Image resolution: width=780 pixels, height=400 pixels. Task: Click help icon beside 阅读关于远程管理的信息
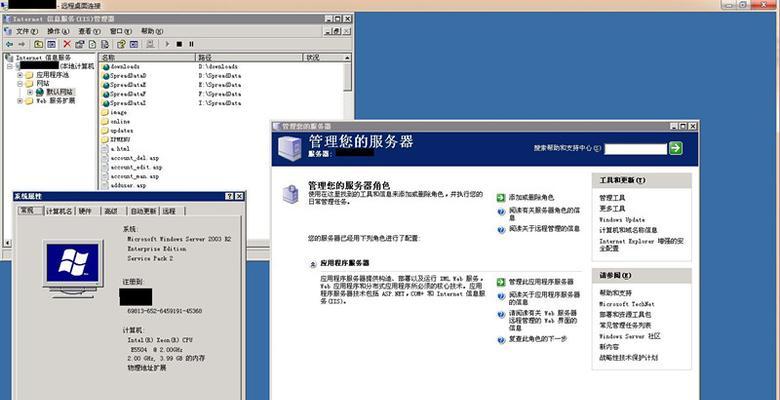tap(501, 229)
